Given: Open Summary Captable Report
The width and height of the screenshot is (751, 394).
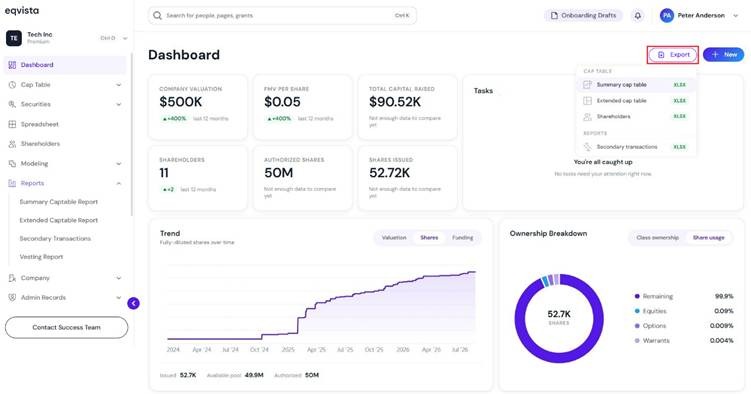Looking at the screenshot, I should [58, 202].
